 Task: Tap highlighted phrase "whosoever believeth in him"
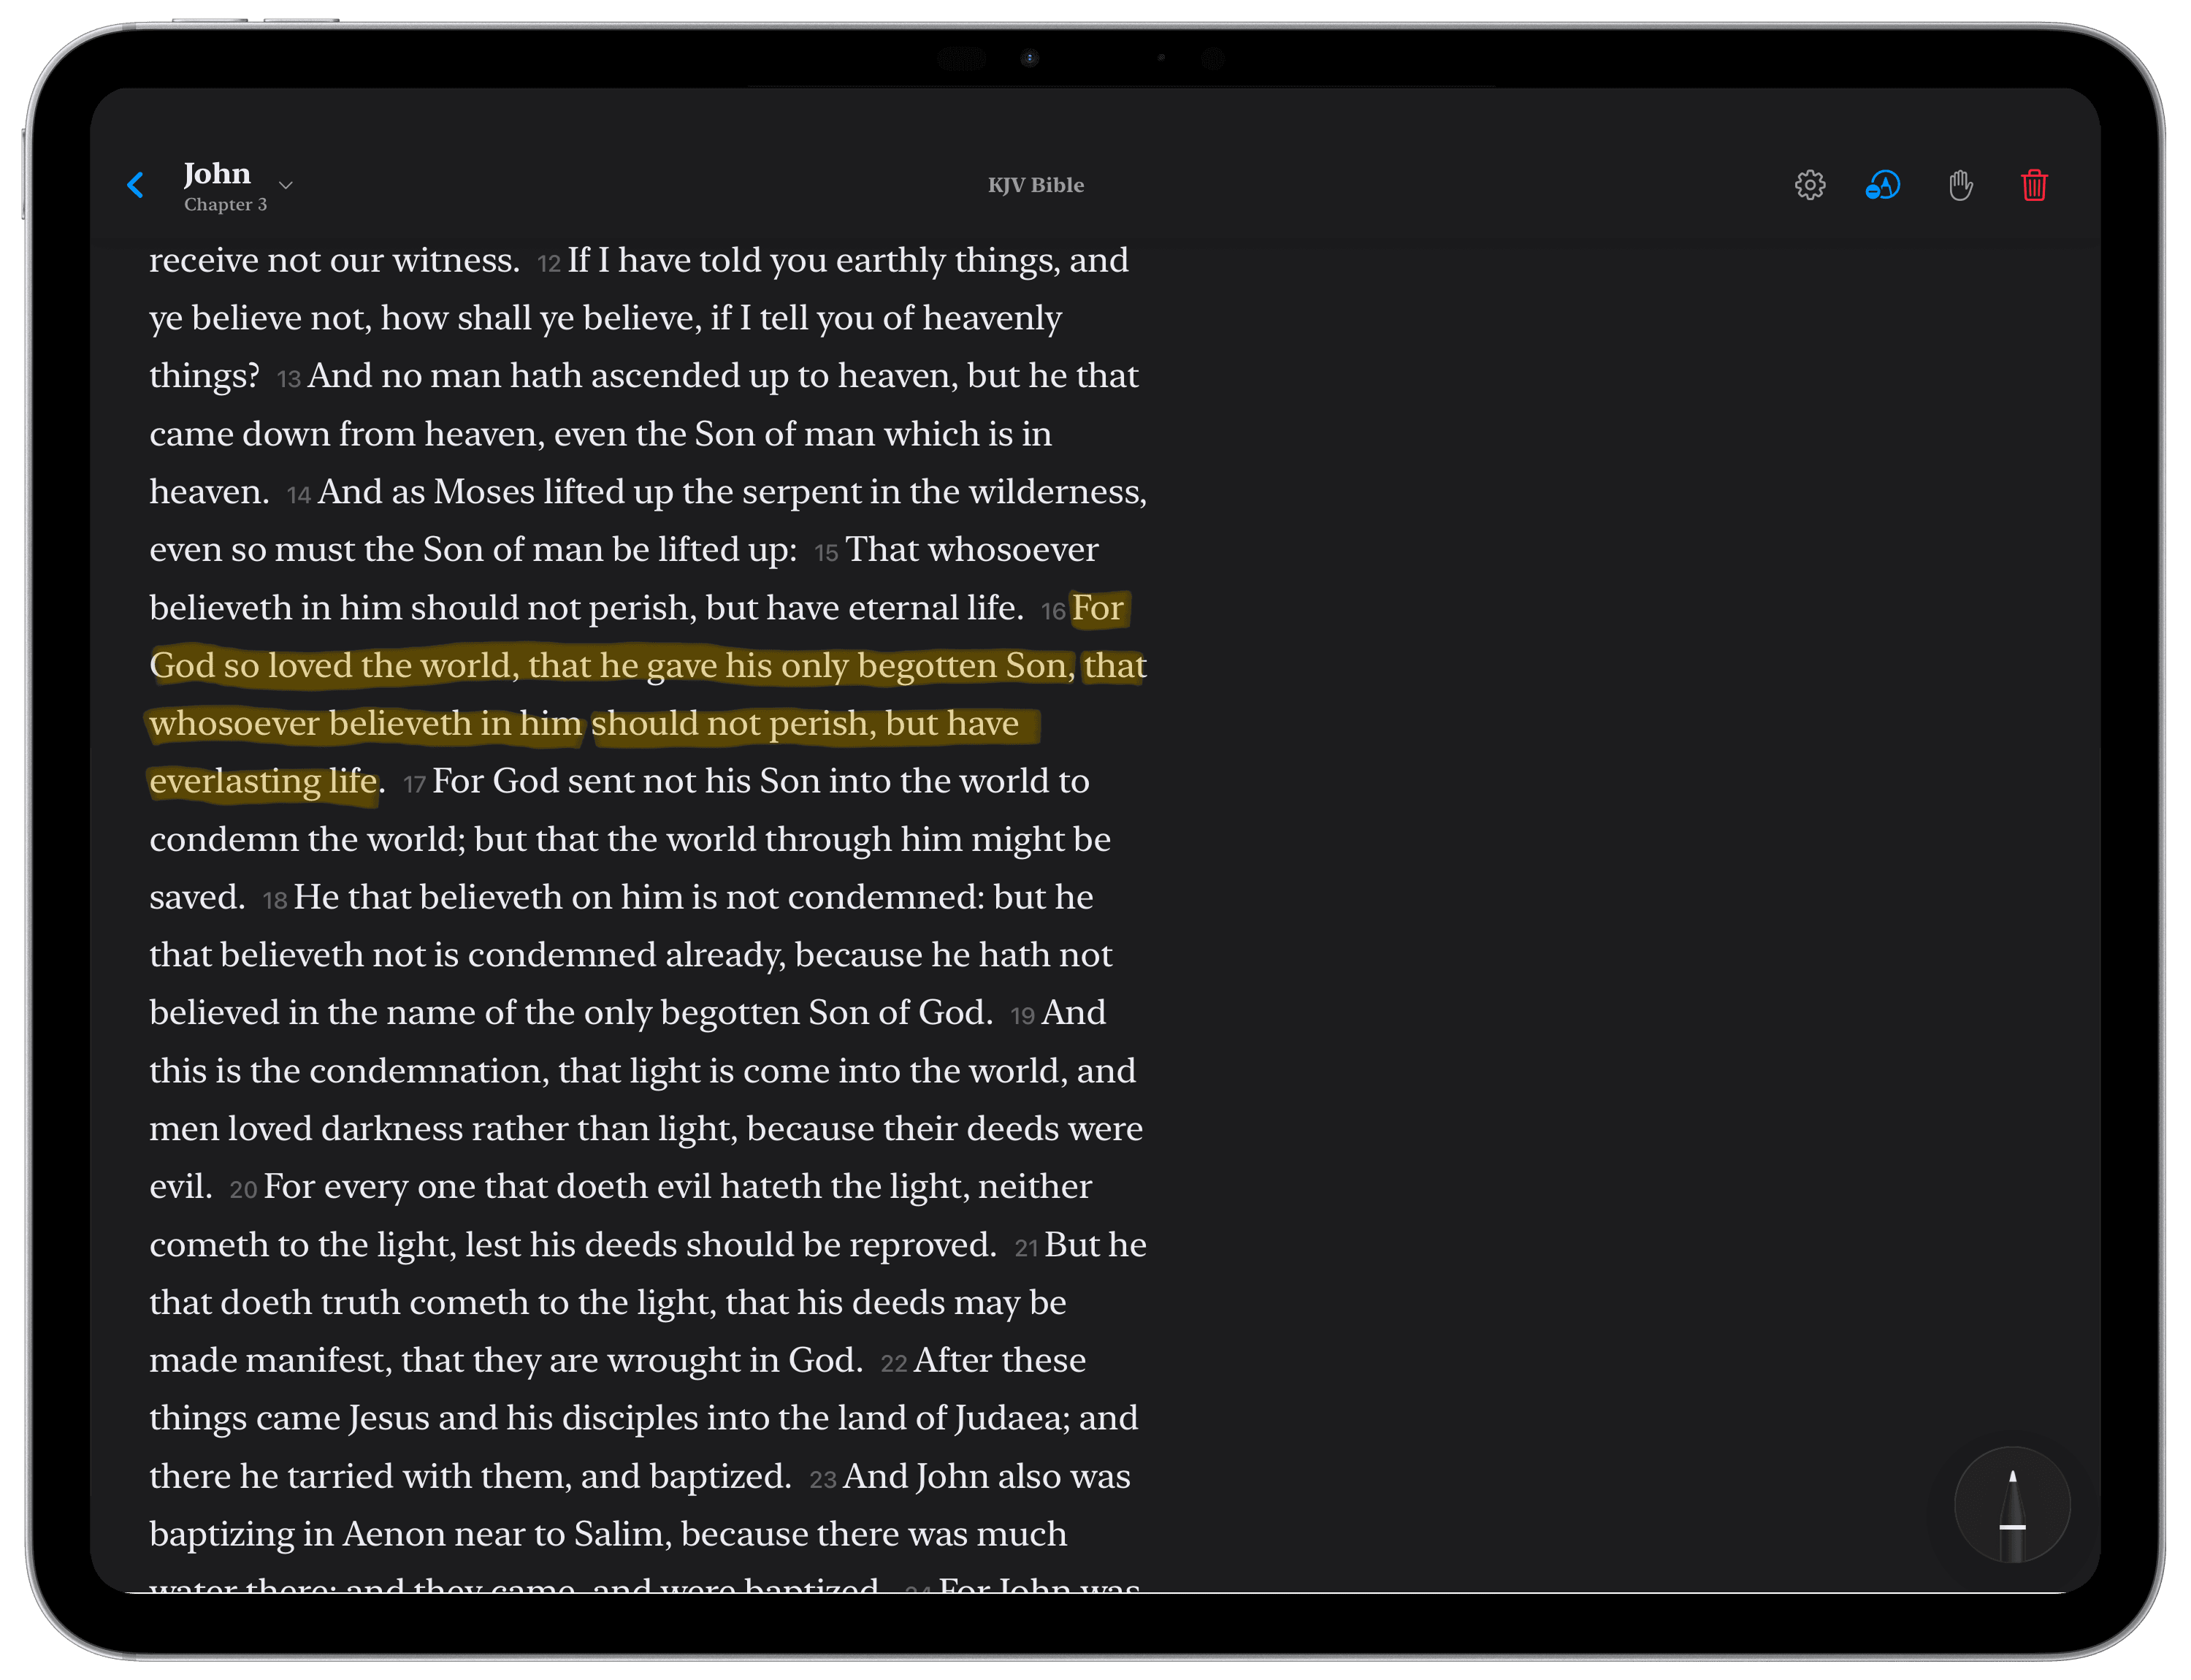pyautogui.click(x=365, y=723)
